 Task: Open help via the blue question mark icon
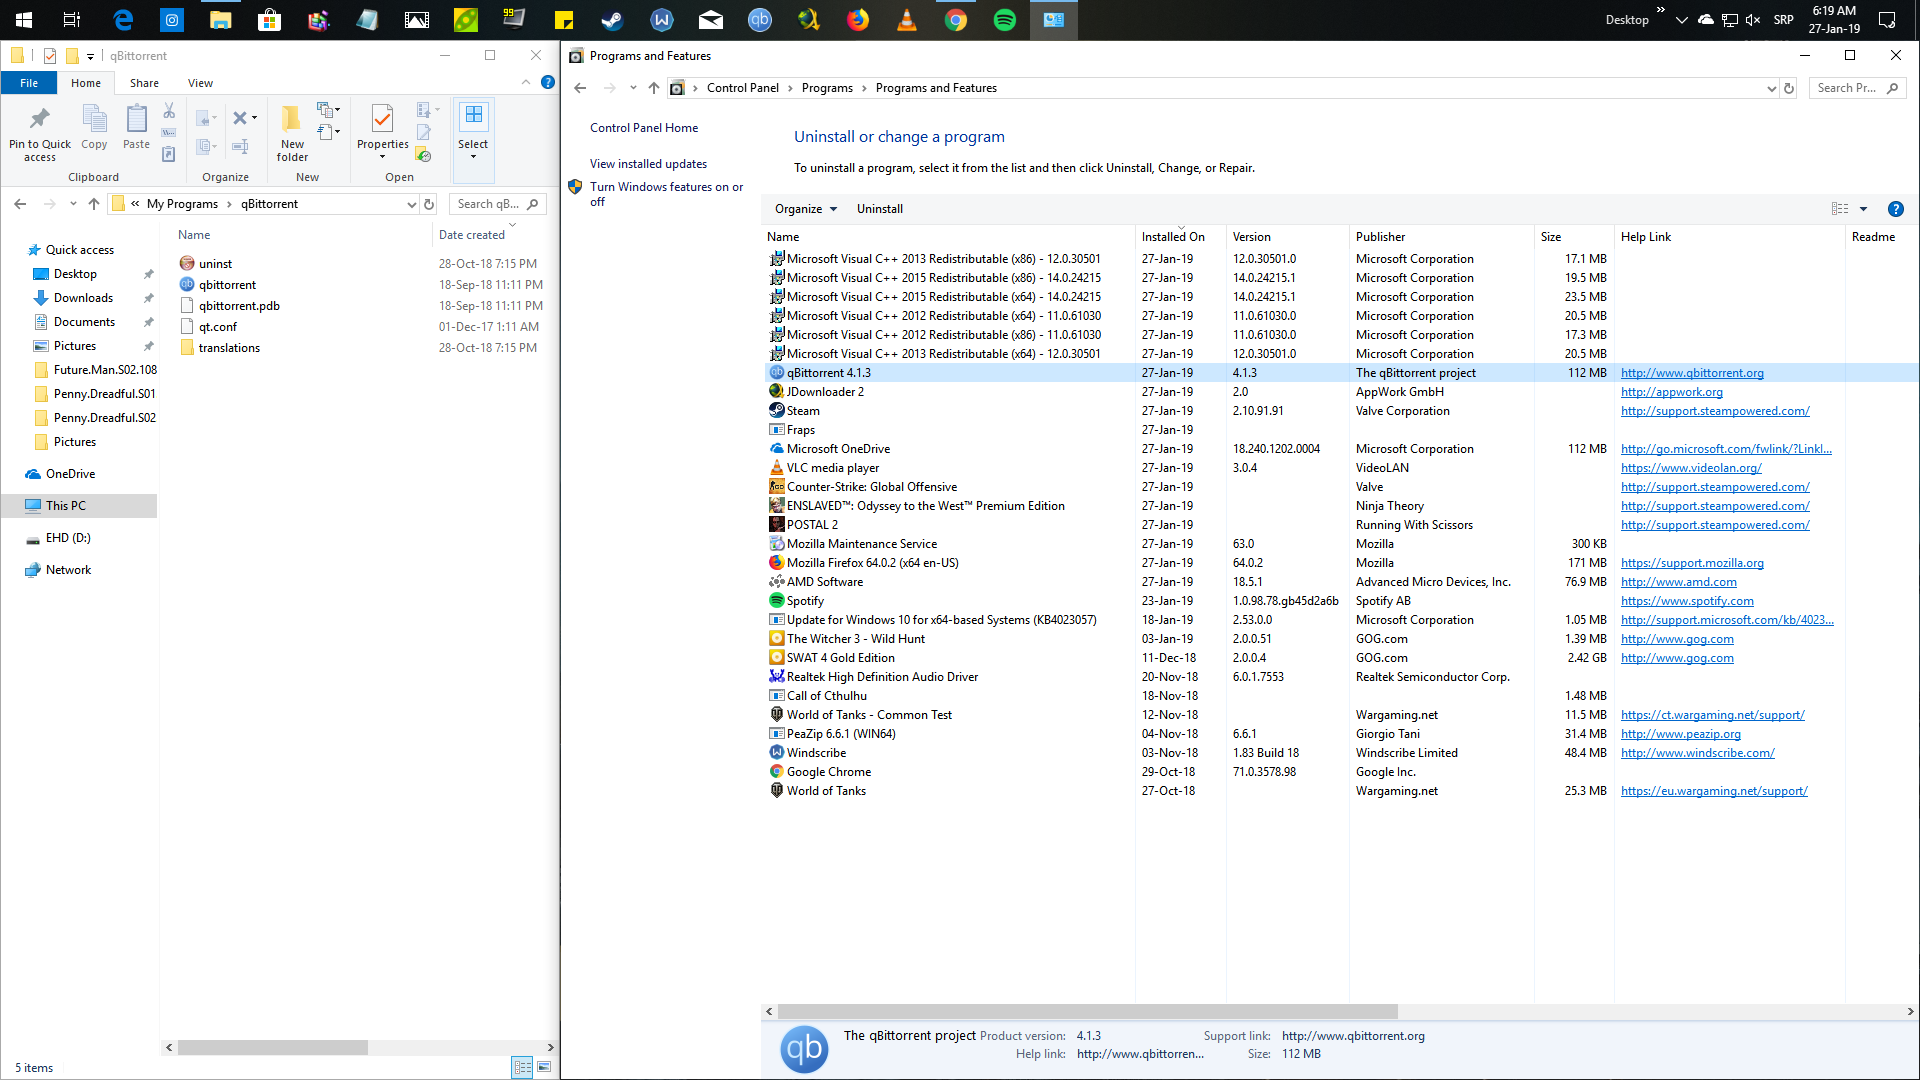(x=547, y=83)
